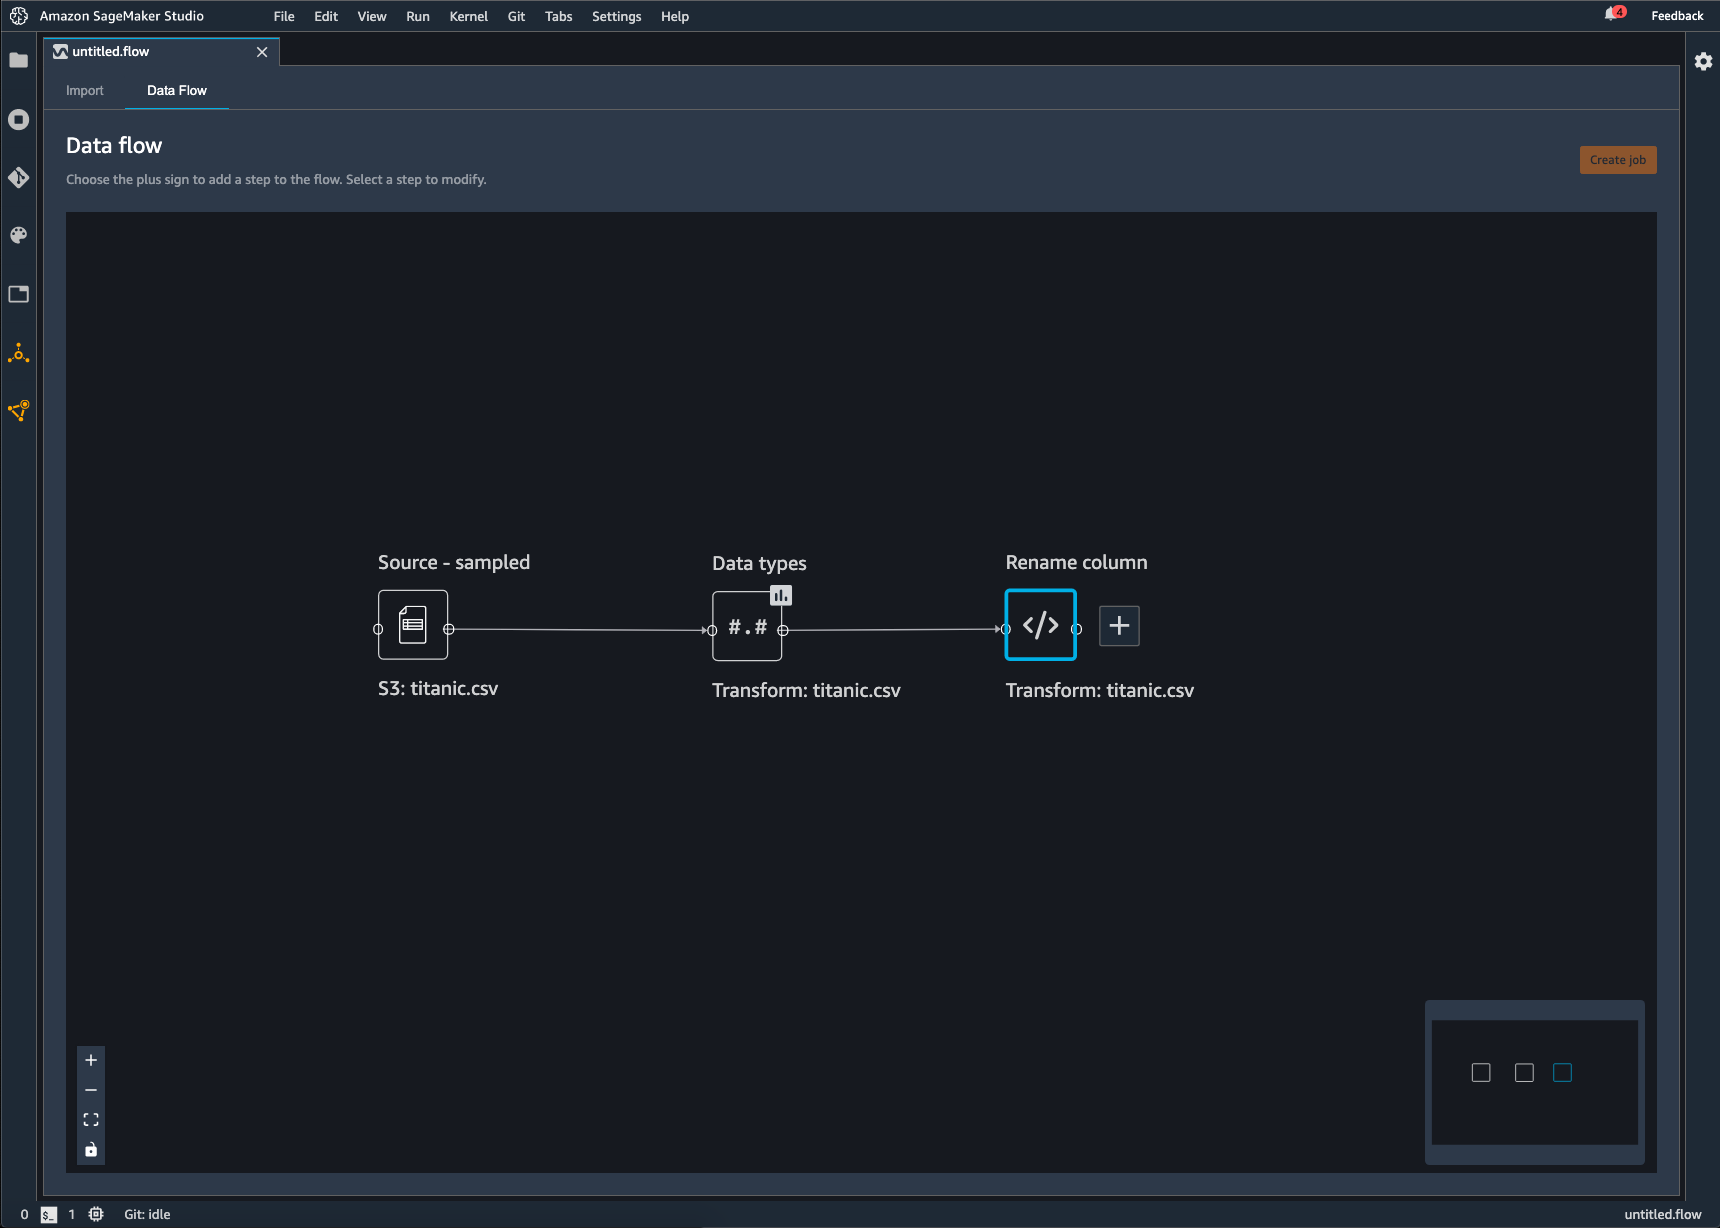Viewport: 1720px width, 1228px height.
Task: Select the Rename column transform node
Action: [x=1040, y=625]
